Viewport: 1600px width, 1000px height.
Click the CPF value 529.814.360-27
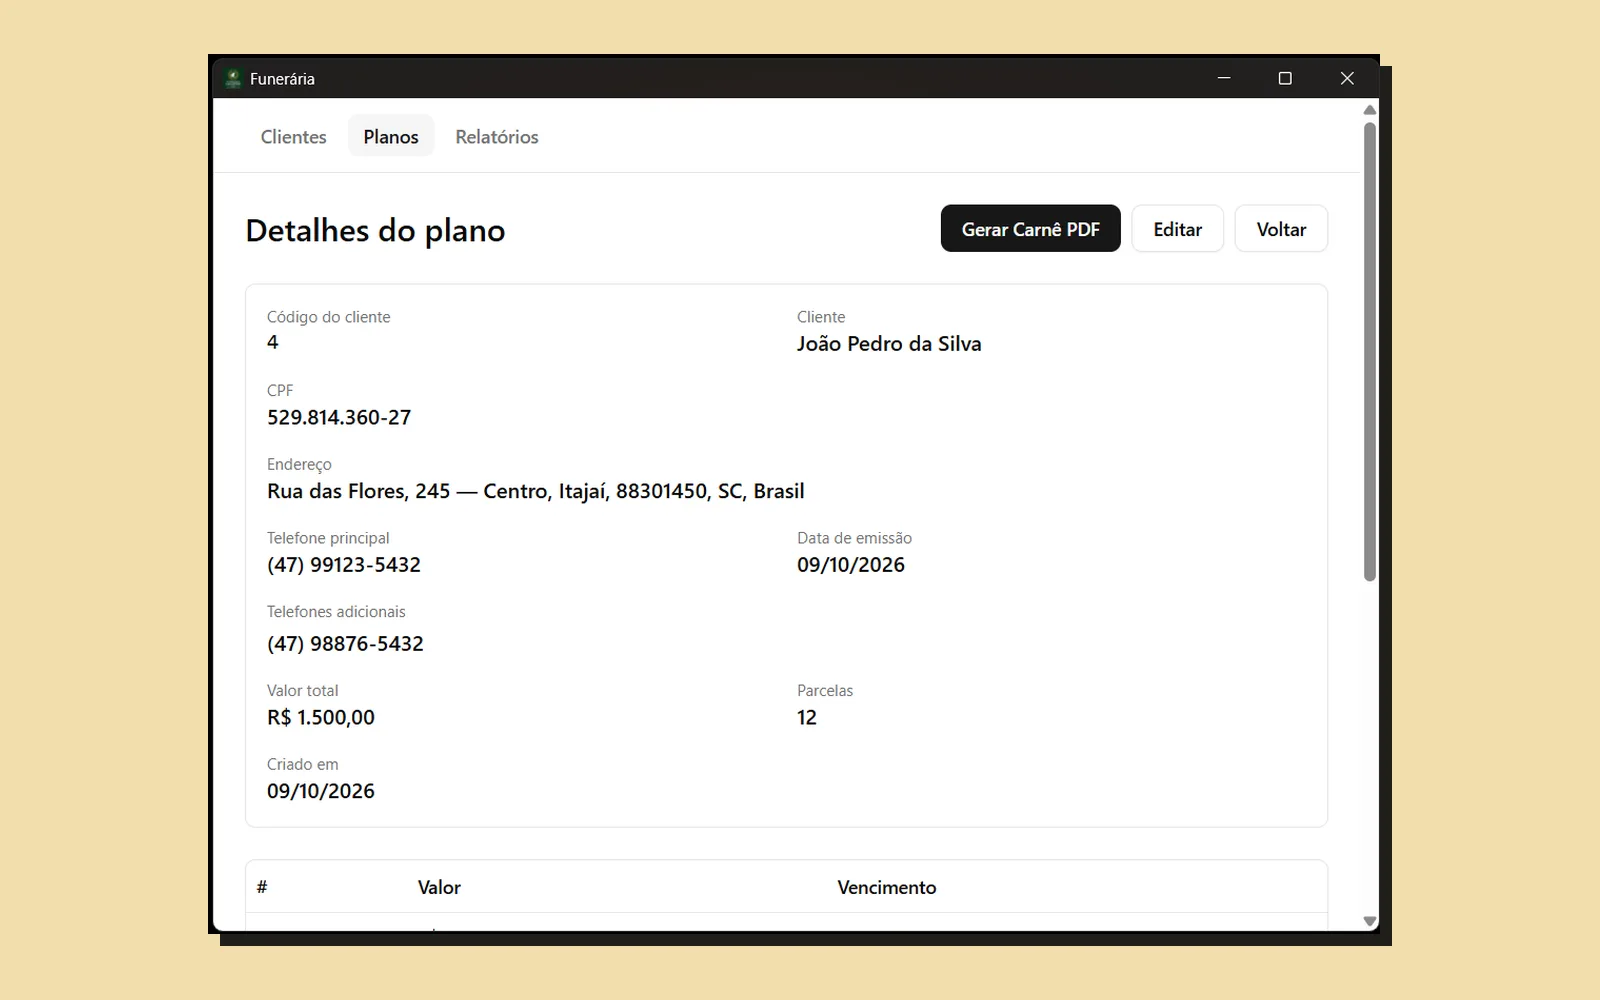339,418
